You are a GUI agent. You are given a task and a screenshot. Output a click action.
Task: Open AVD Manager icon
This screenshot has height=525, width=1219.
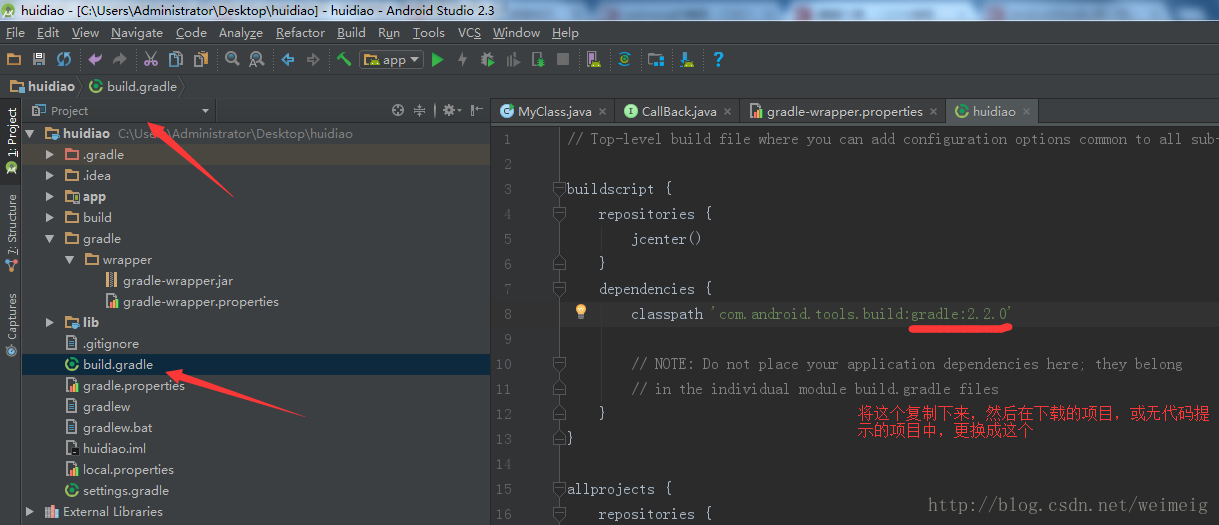click(594, 60)
